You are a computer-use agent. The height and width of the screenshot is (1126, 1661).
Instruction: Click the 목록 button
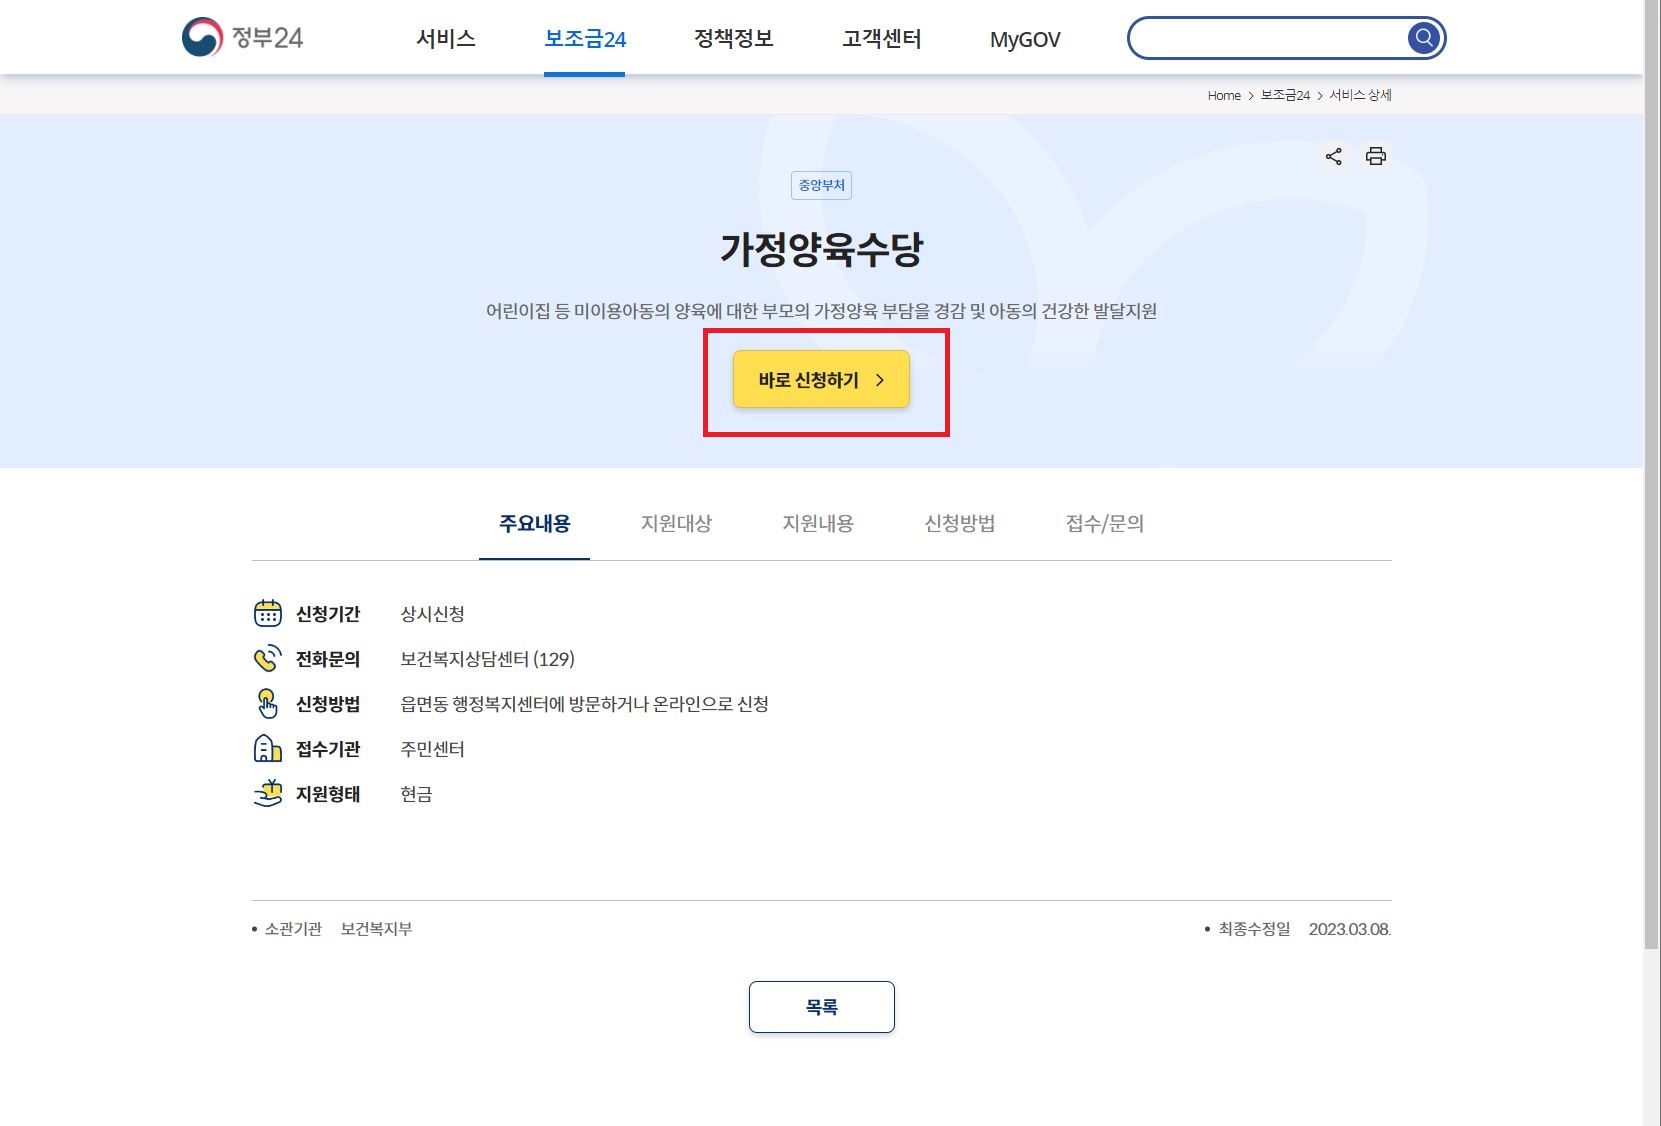[821, 1007]
